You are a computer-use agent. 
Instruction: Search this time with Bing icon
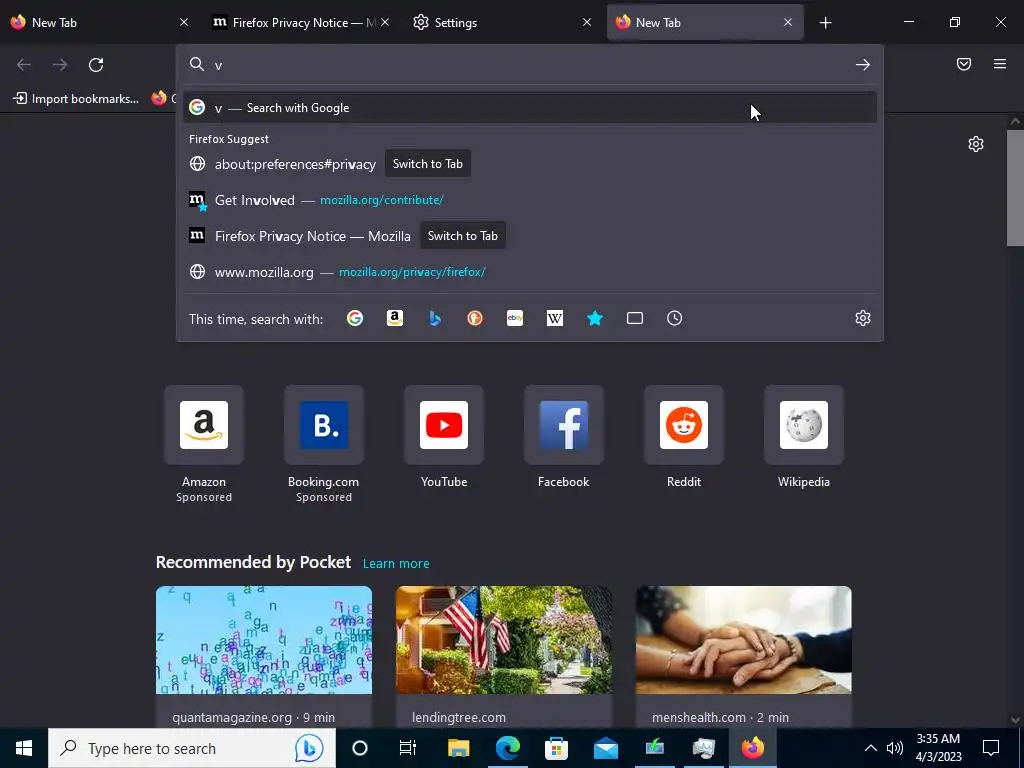(x=435, y=319)
